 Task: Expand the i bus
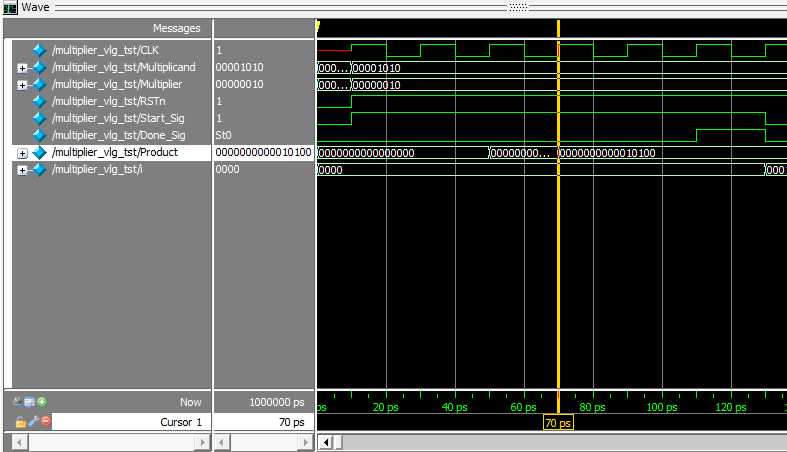(x=22, y=170)
